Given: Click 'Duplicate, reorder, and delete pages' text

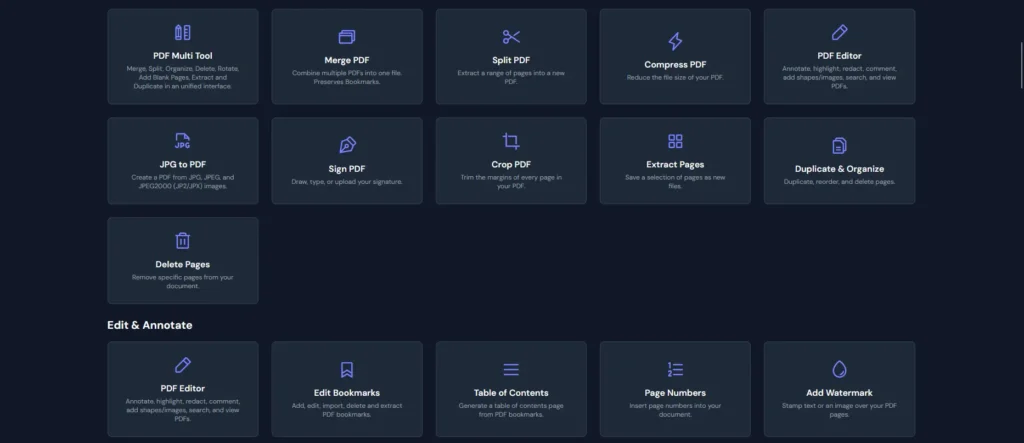Looking at the screenshot, I should pyautogui.click(x=839, y=182).
